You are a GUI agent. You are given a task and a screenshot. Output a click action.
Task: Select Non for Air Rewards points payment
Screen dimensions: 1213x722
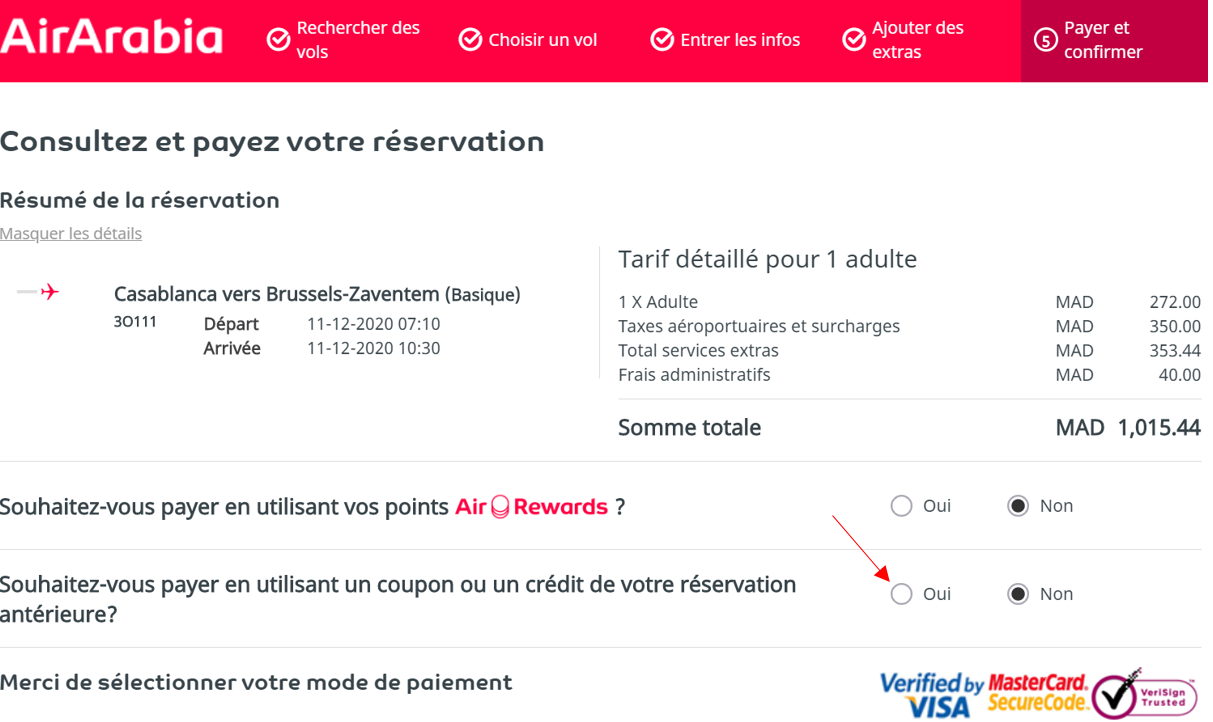click(x=1018, y=506)
